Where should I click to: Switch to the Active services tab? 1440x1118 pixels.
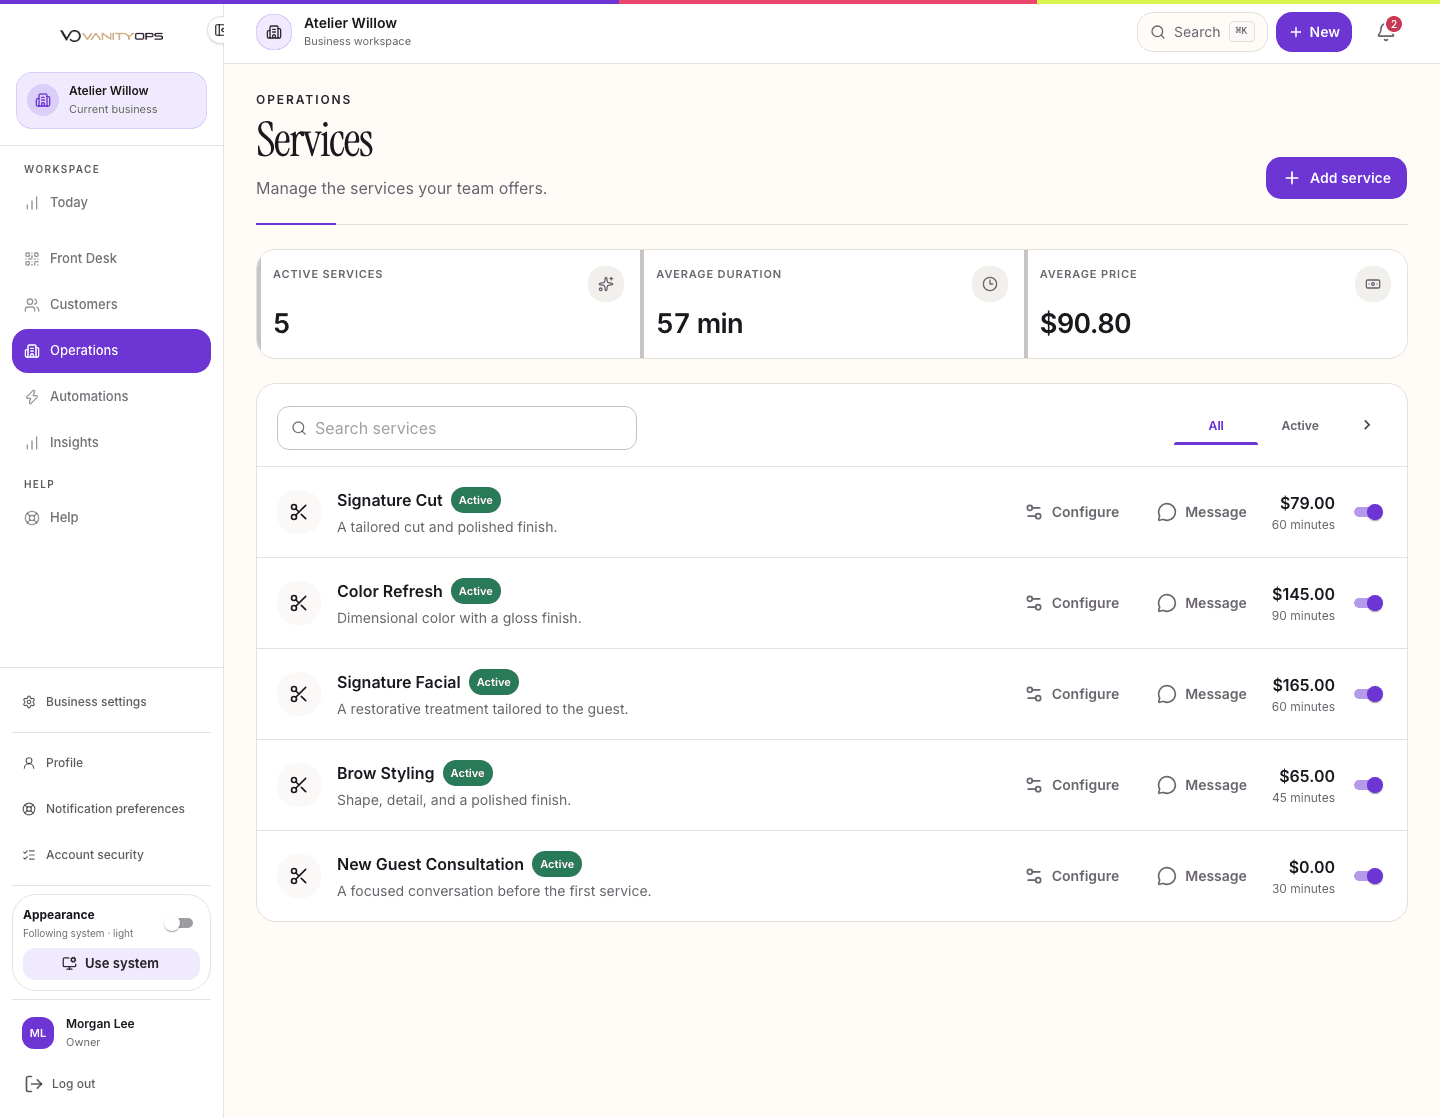pos(1300,426)
